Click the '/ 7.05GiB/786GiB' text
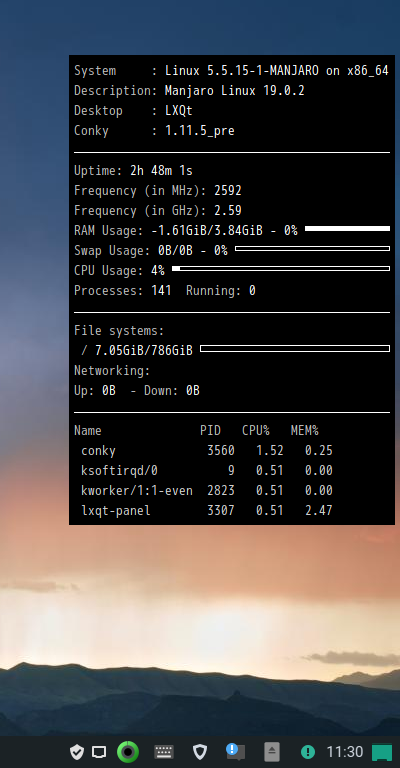Image resolution: width=400 pixels, height=768 pixels. click(137, 351)
